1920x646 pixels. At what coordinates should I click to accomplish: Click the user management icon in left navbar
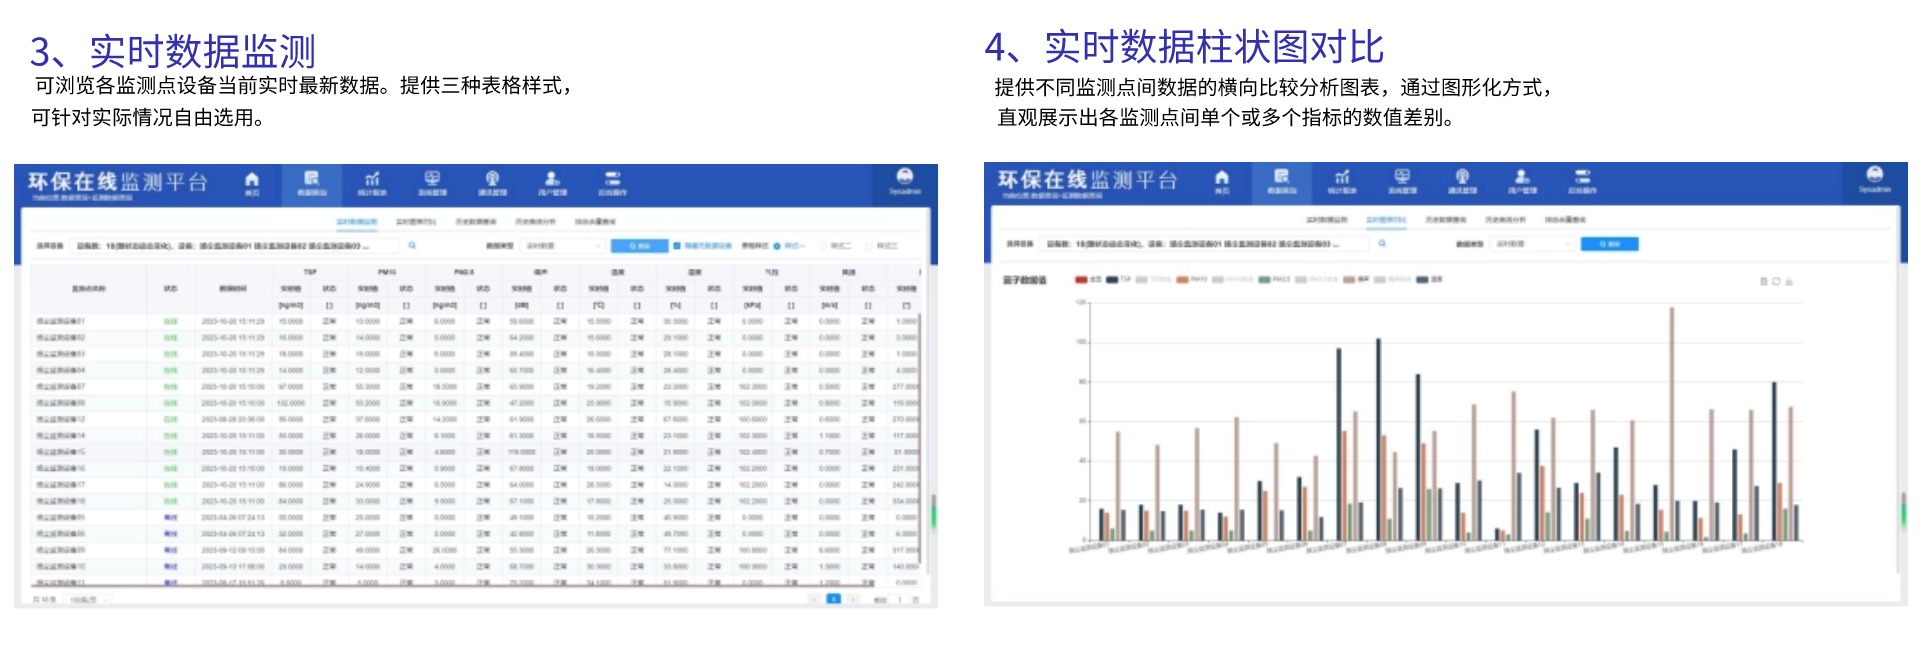pos(552,181)
